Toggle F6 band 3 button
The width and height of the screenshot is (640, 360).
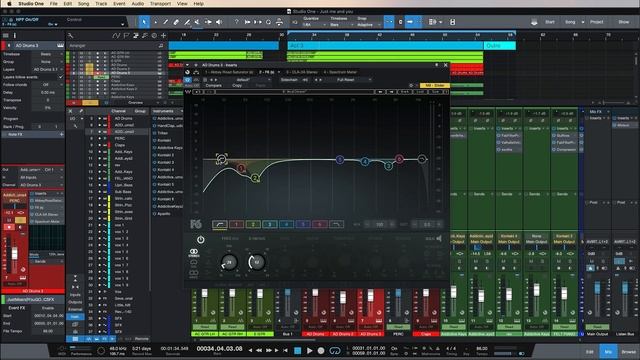click(270, 224)
